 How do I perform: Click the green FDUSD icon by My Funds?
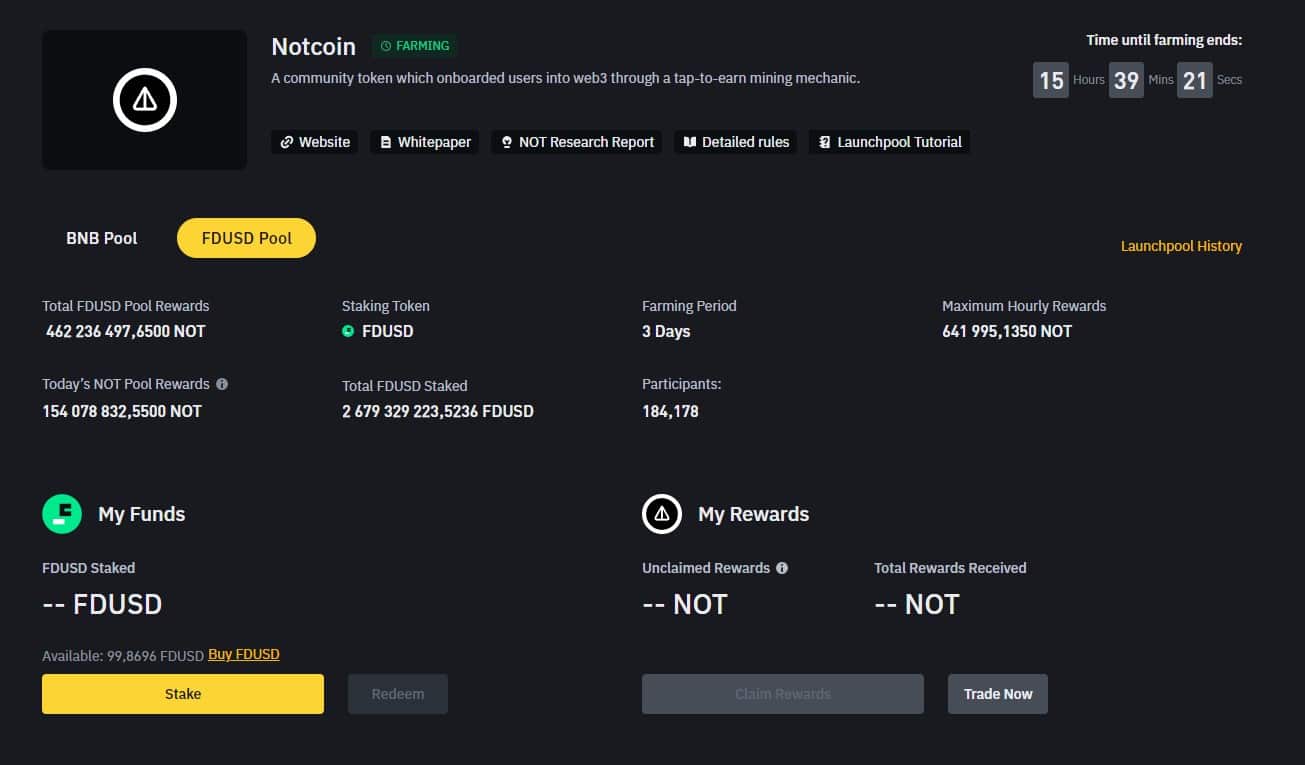62,514
